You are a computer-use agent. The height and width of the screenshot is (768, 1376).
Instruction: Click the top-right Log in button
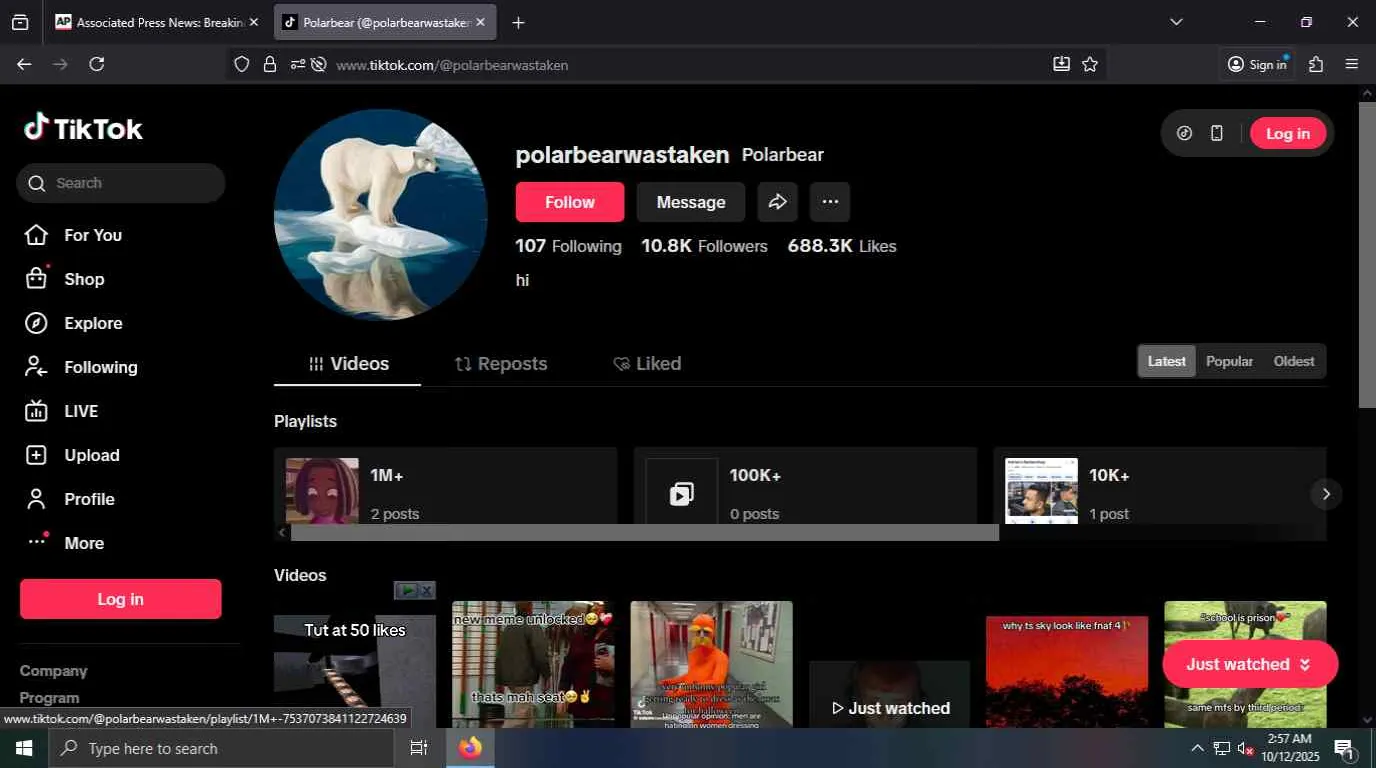click(x=1288, y=133)
